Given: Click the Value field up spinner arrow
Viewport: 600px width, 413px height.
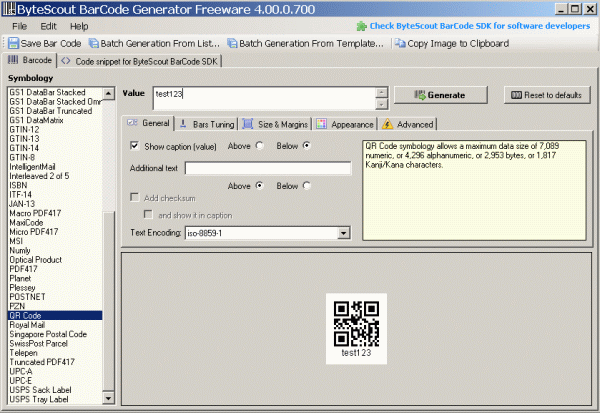Looking at the screenshot, I should [382, 92].
